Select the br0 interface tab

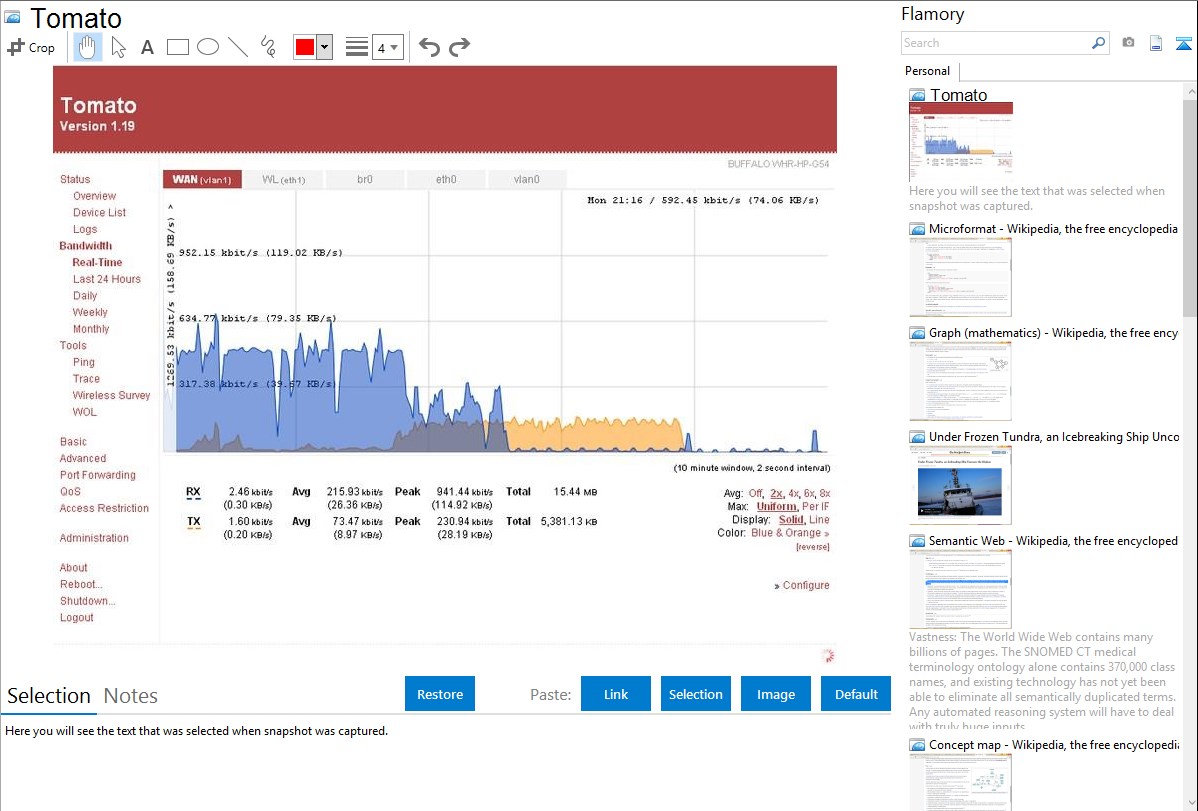click(364, 180)
